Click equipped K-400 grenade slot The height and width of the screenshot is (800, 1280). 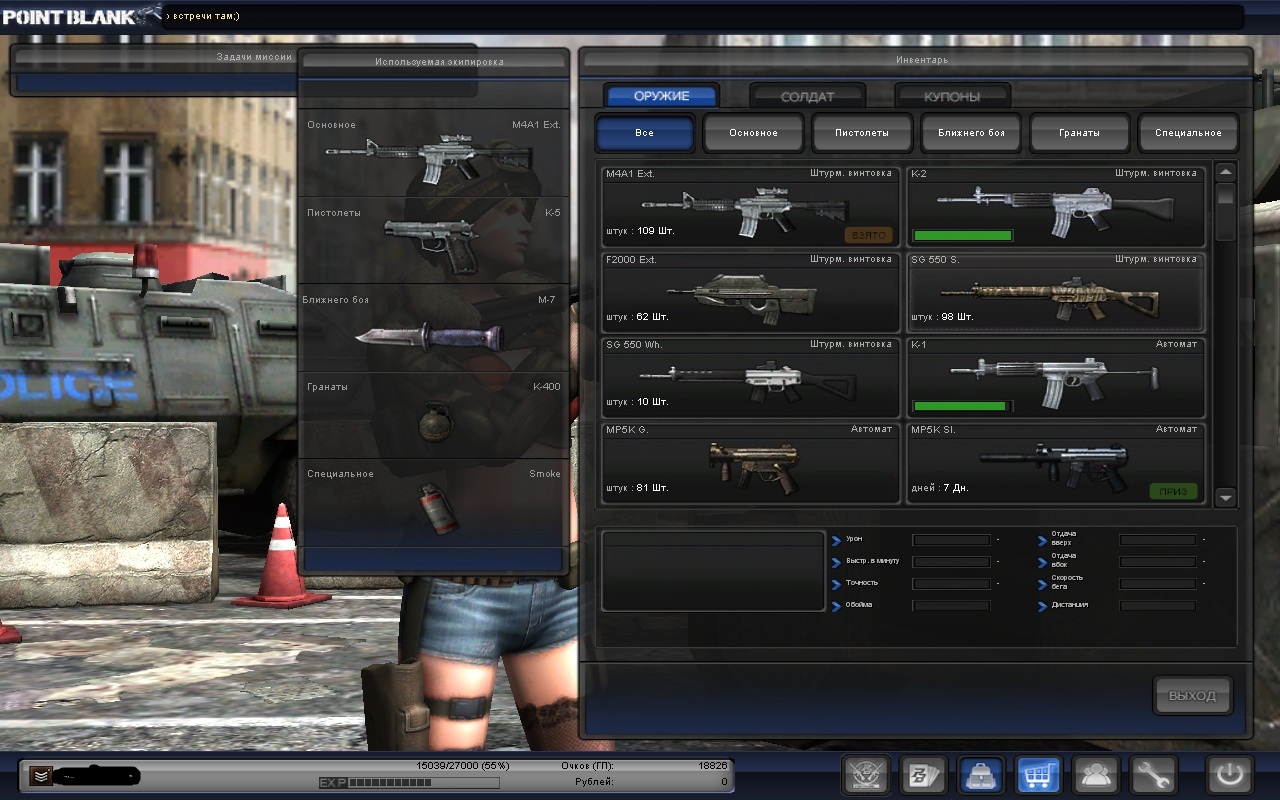click(x=434, y=415)
